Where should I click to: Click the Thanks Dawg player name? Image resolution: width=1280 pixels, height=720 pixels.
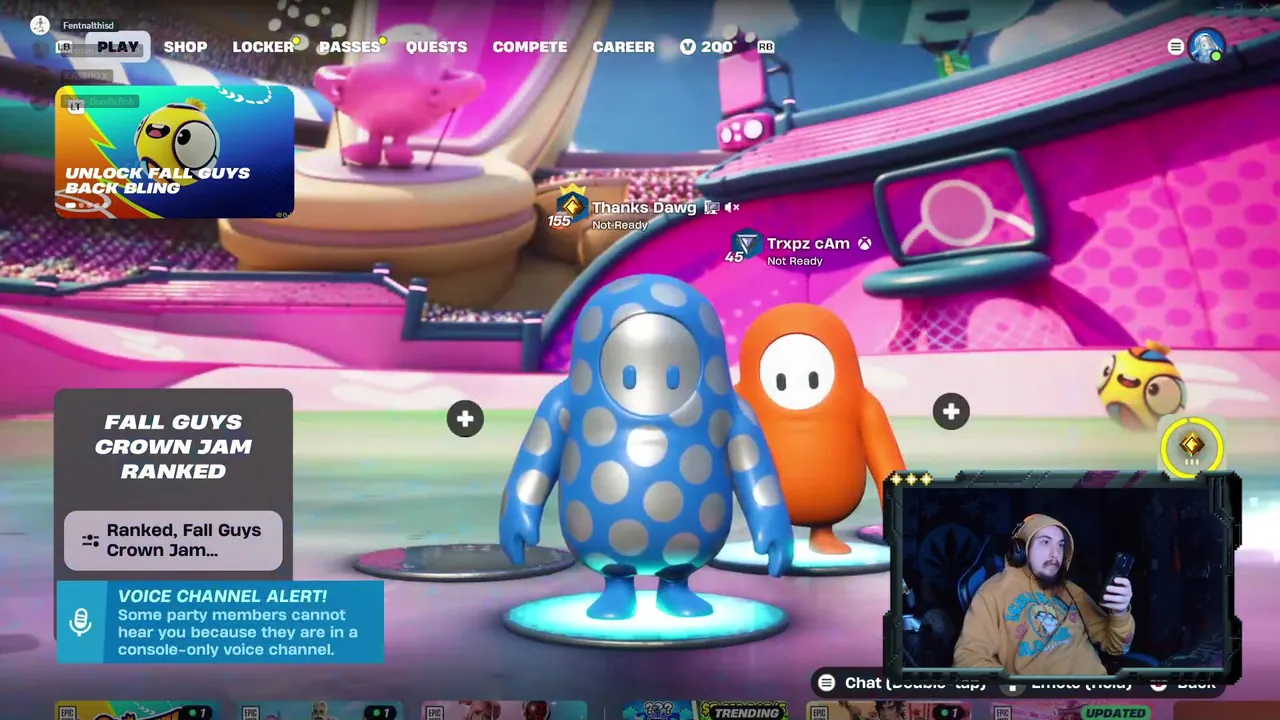click(644, 208)
